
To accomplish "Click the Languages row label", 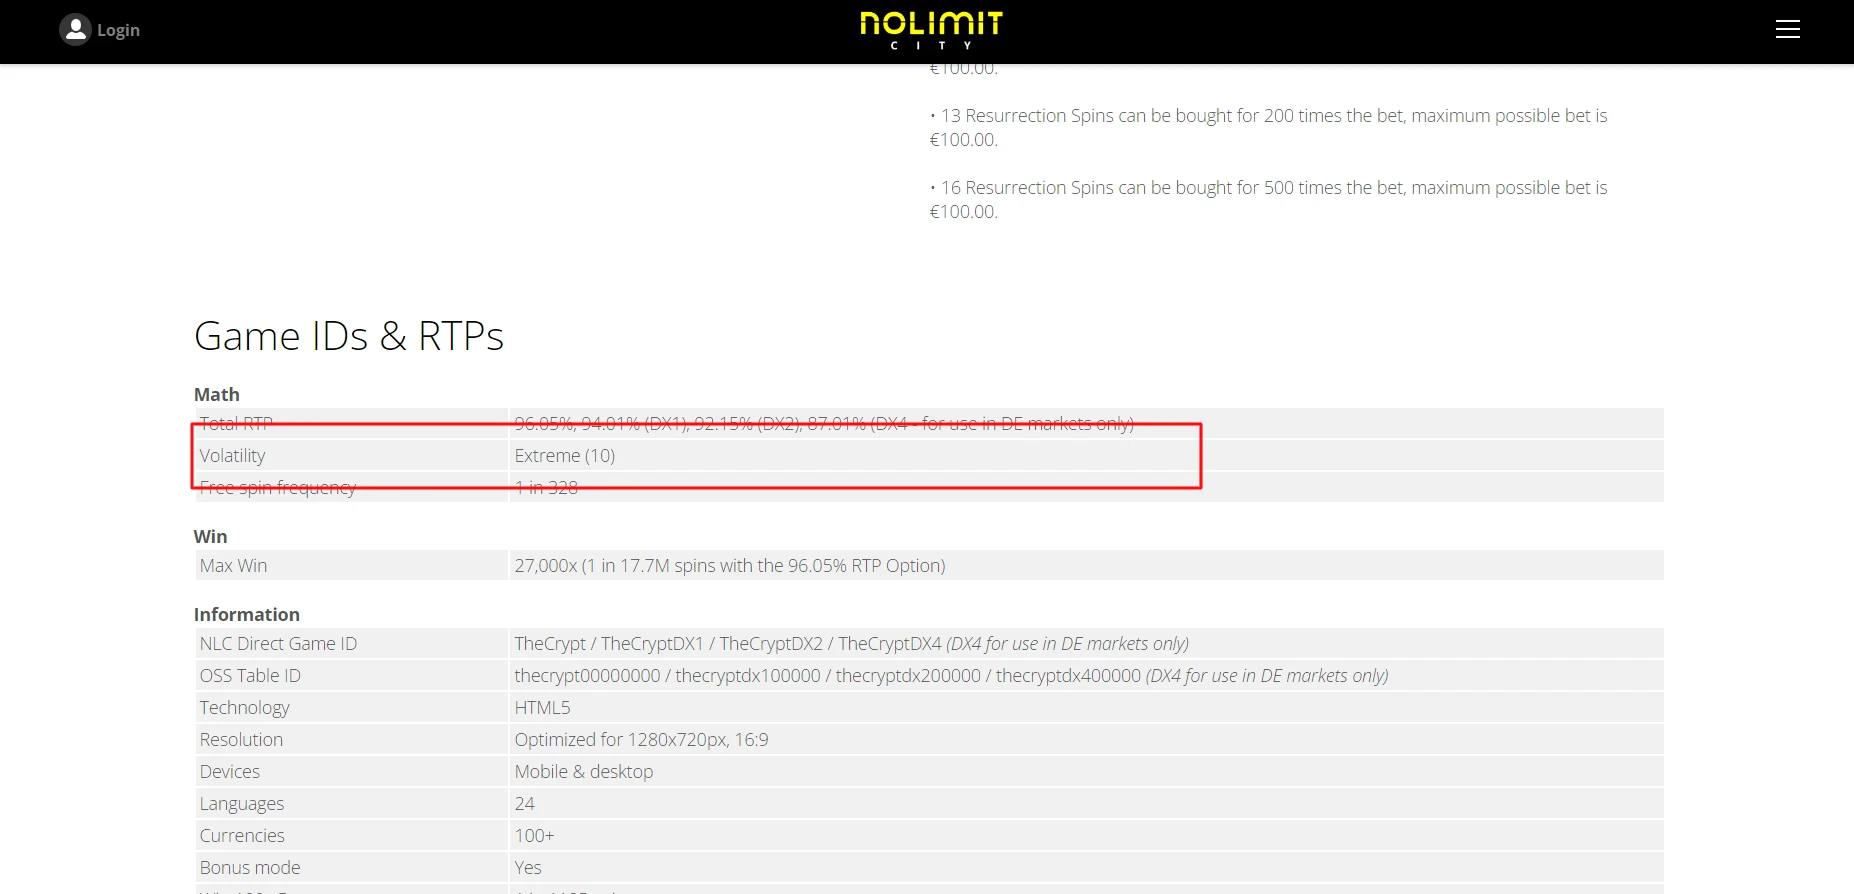I will tap(241, 803).
